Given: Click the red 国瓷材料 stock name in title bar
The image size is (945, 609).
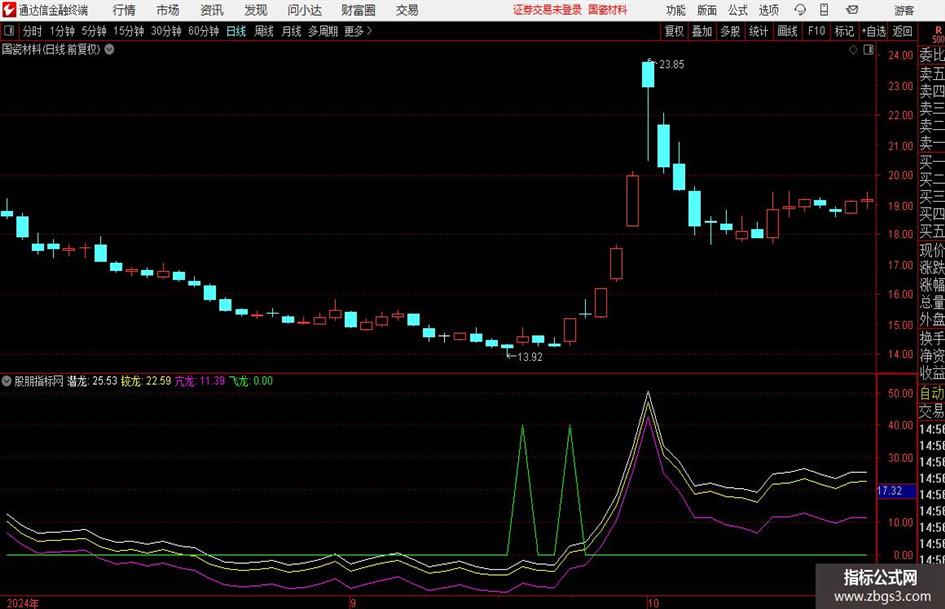Looking at the screenshot, I should point(608,10).
